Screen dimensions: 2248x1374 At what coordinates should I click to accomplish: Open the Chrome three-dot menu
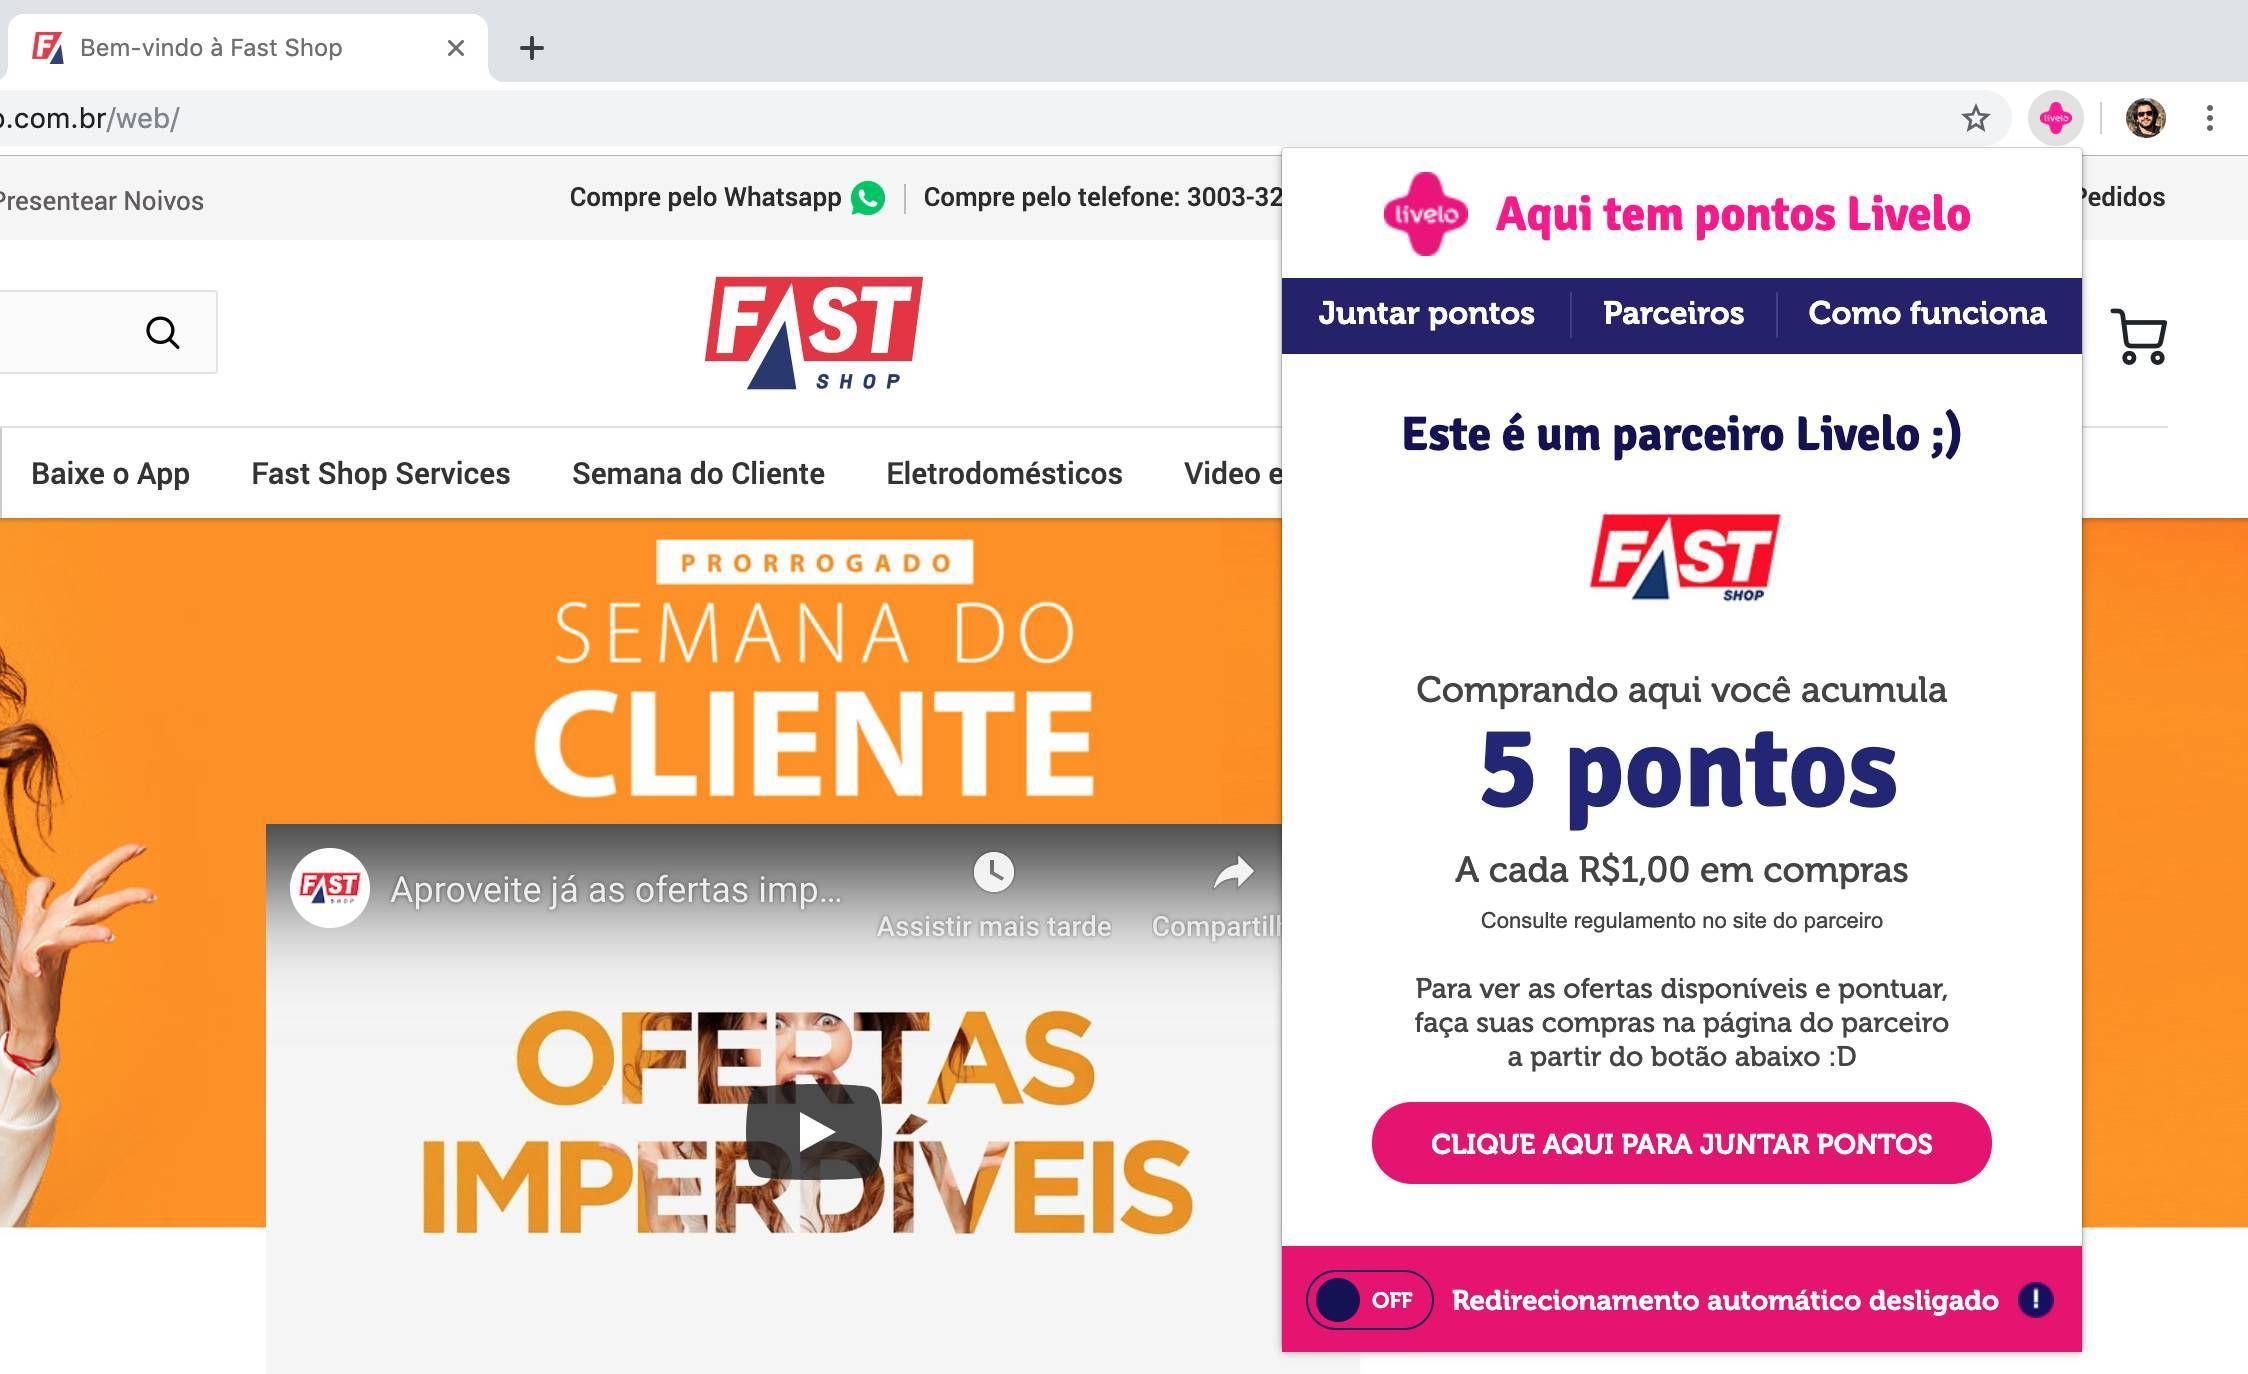click(2209, 118)
